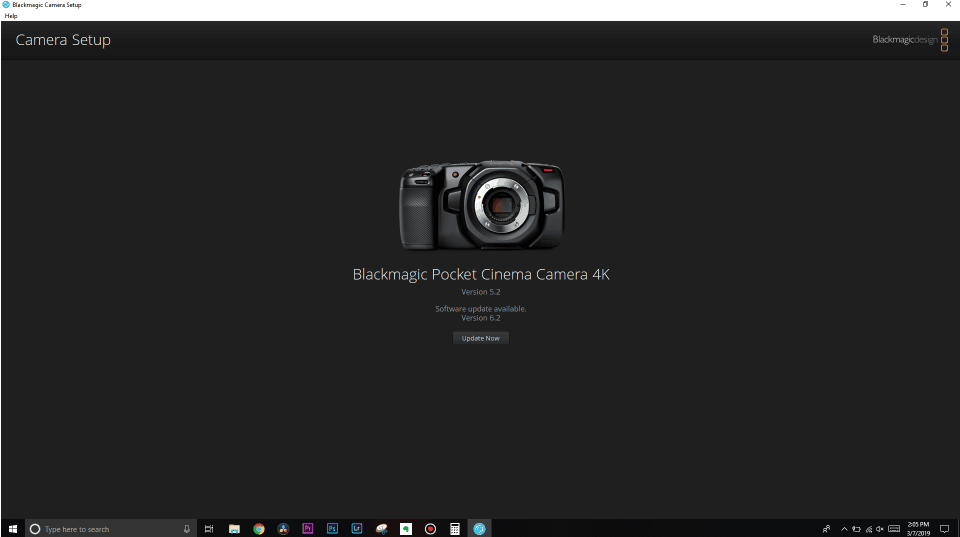Click the Version 5.2 text
Viewport: 960px width, 537px height.
pos(481,292)
